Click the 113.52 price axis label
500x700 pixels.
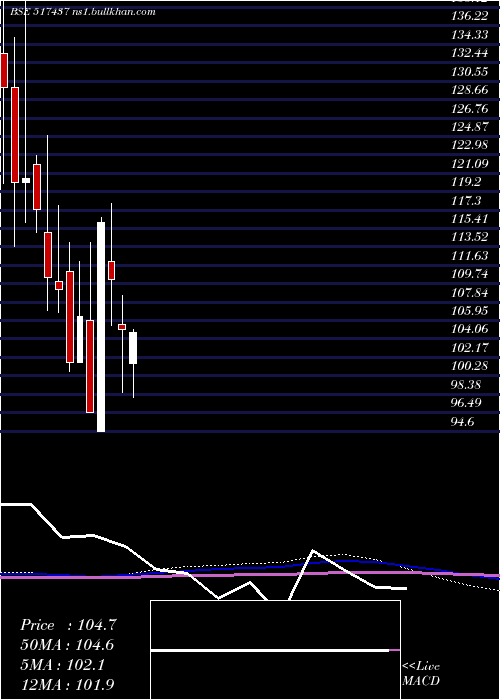(x=469, y=237)
